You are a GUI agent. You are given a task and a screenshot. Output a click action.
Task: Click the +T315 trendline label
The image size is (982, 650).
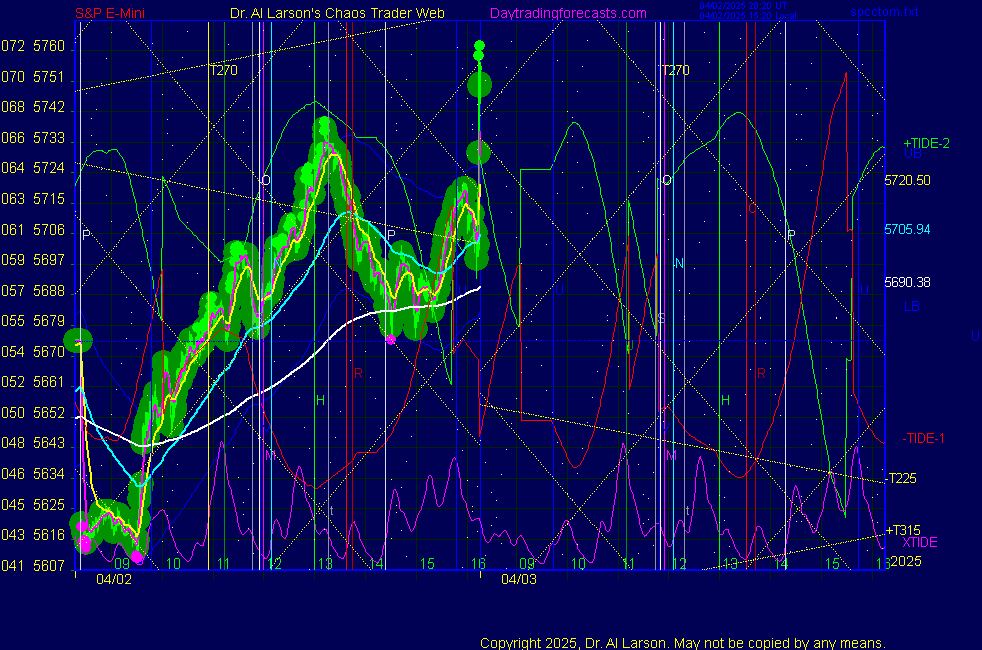tap(903, 530)
